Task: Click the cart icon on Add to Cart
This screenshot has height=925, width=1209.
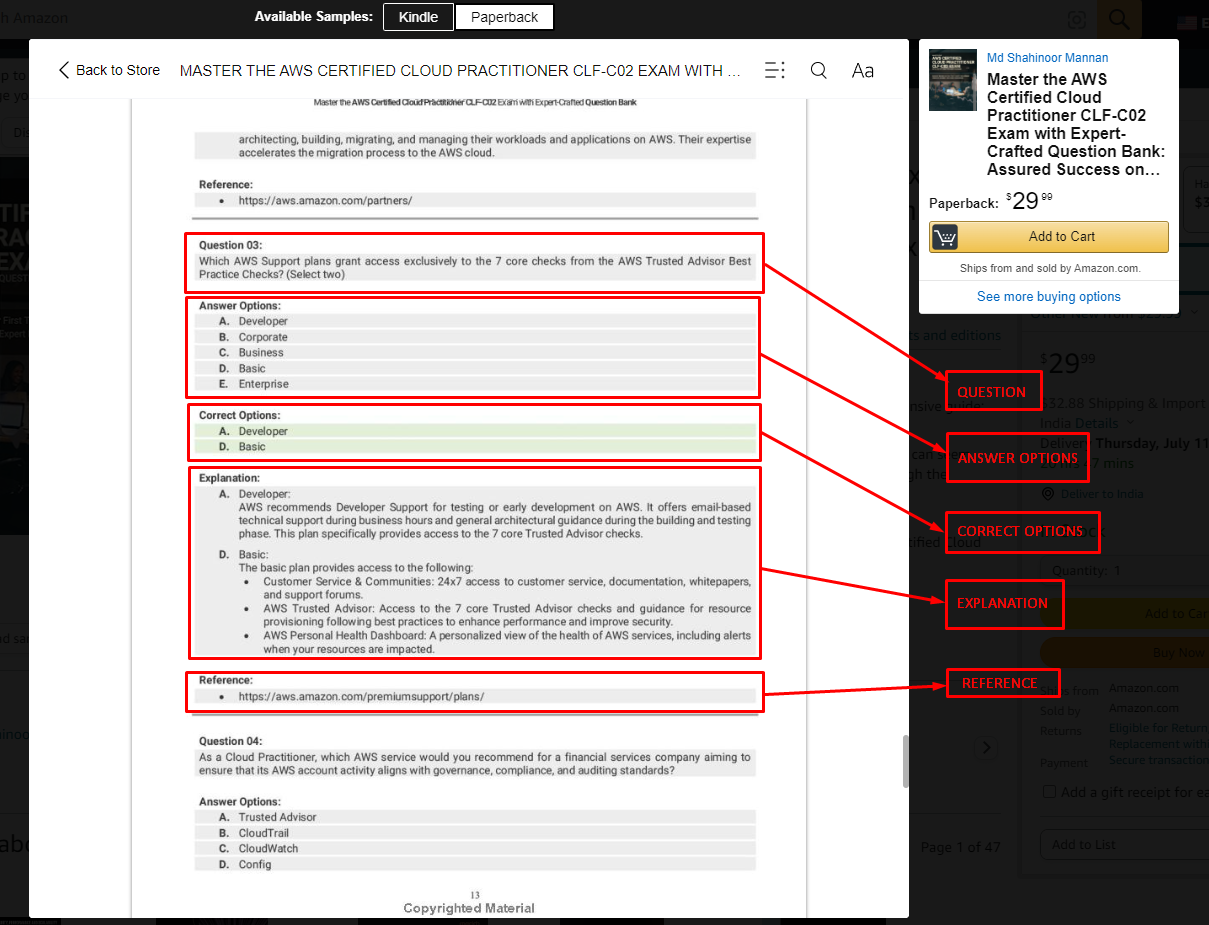Action: [x=945, y=237]
